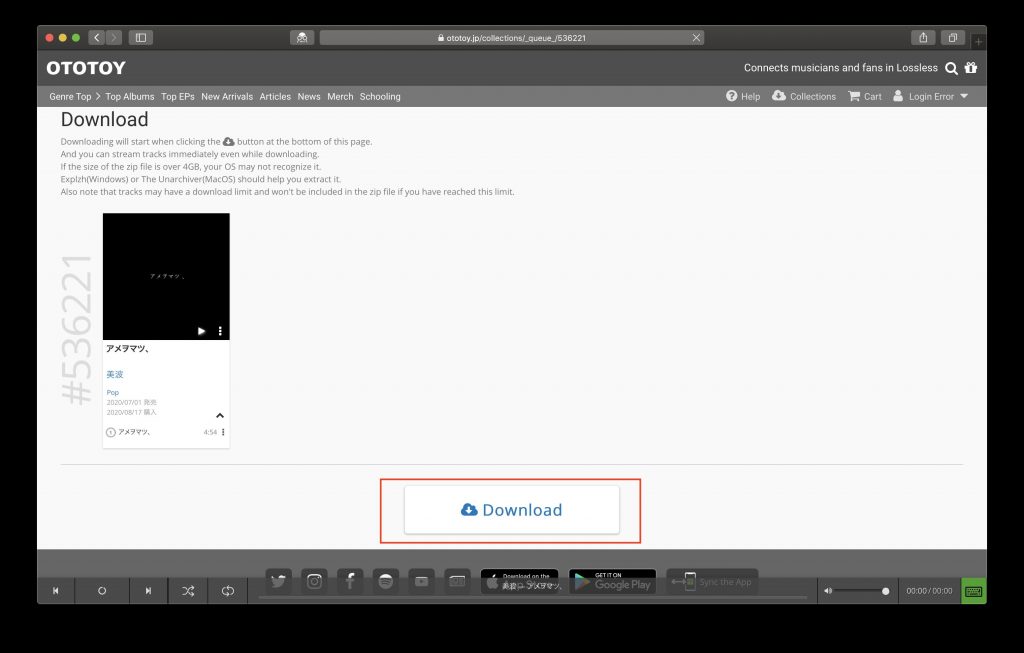Toggle repeat playback mode
Screen dimensions: 1024x653
(x=228, y=590)
